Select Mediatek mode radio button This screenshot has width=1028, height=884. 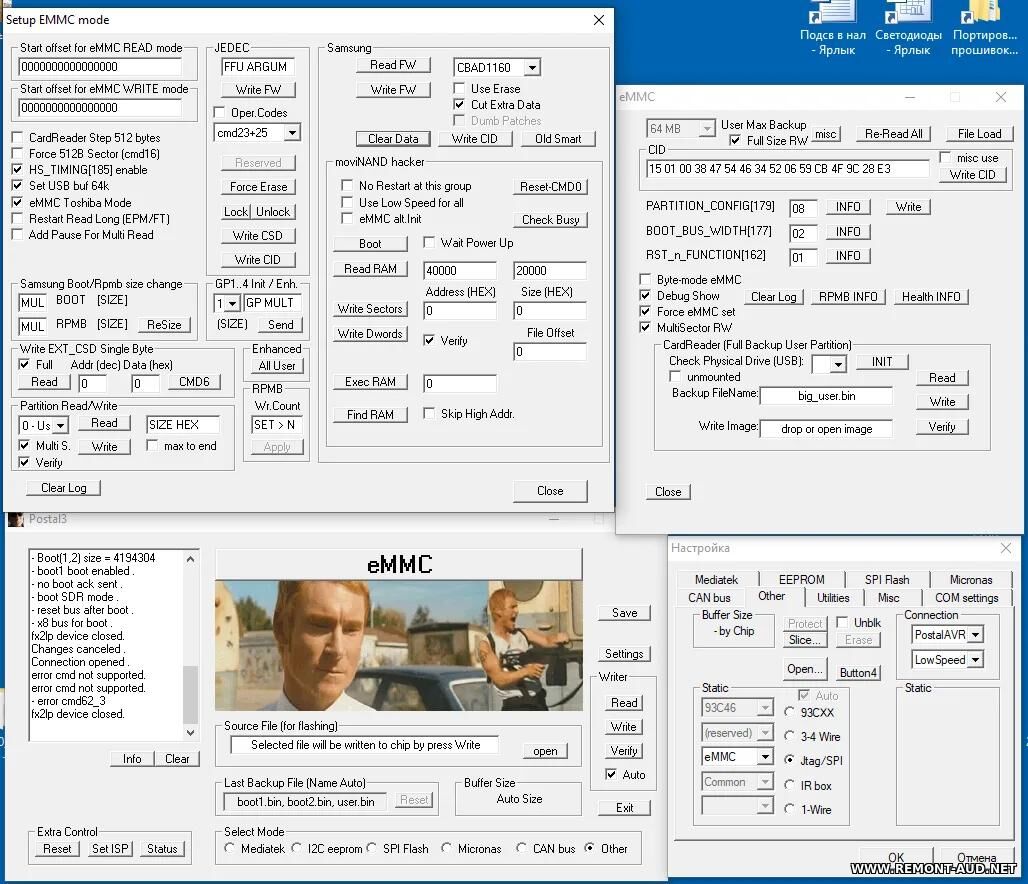point(229,848)
